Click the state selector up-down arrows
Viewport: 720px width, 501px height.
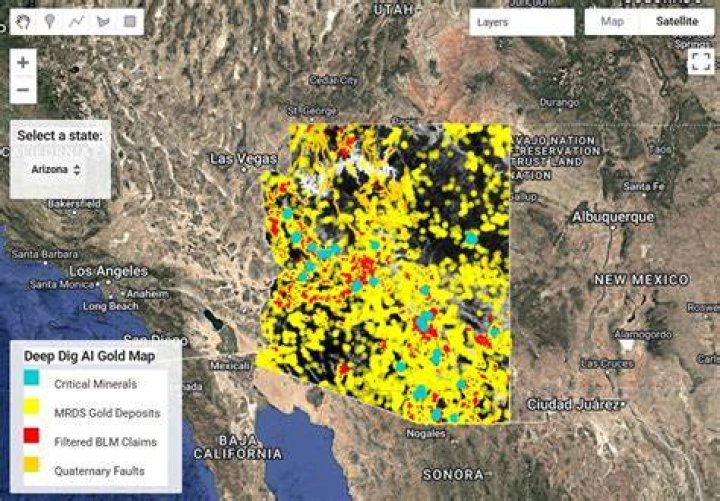point(77,170)
